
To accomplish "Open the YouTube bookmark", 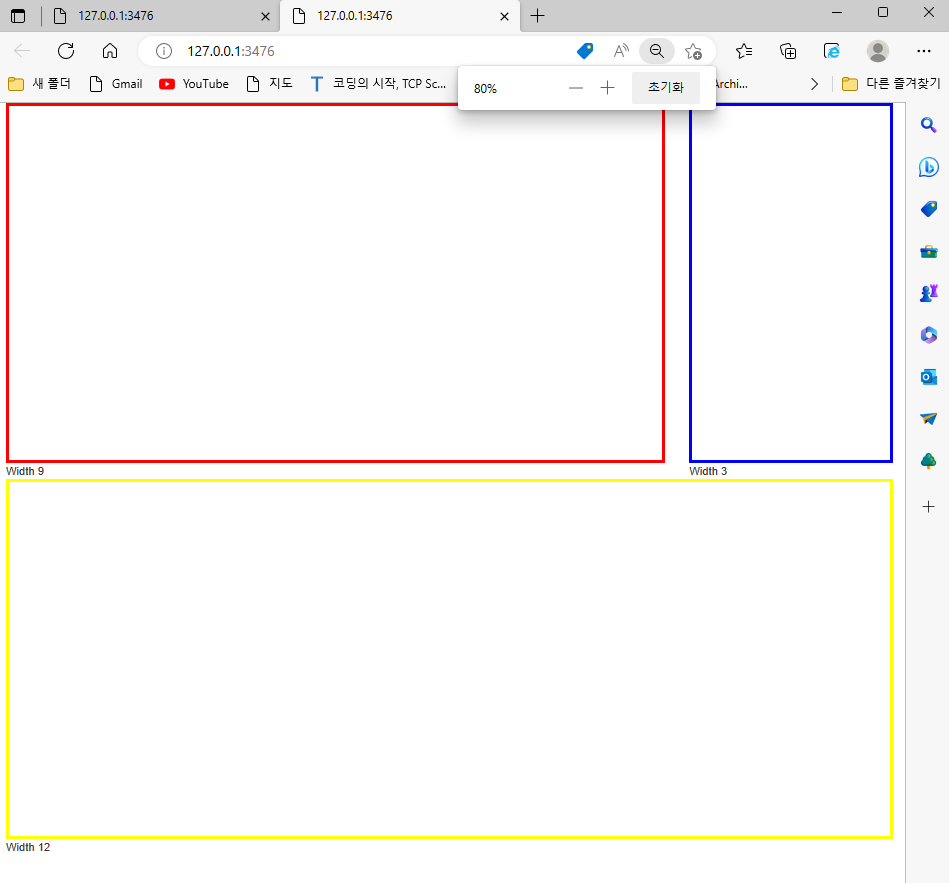I will 194,84.
